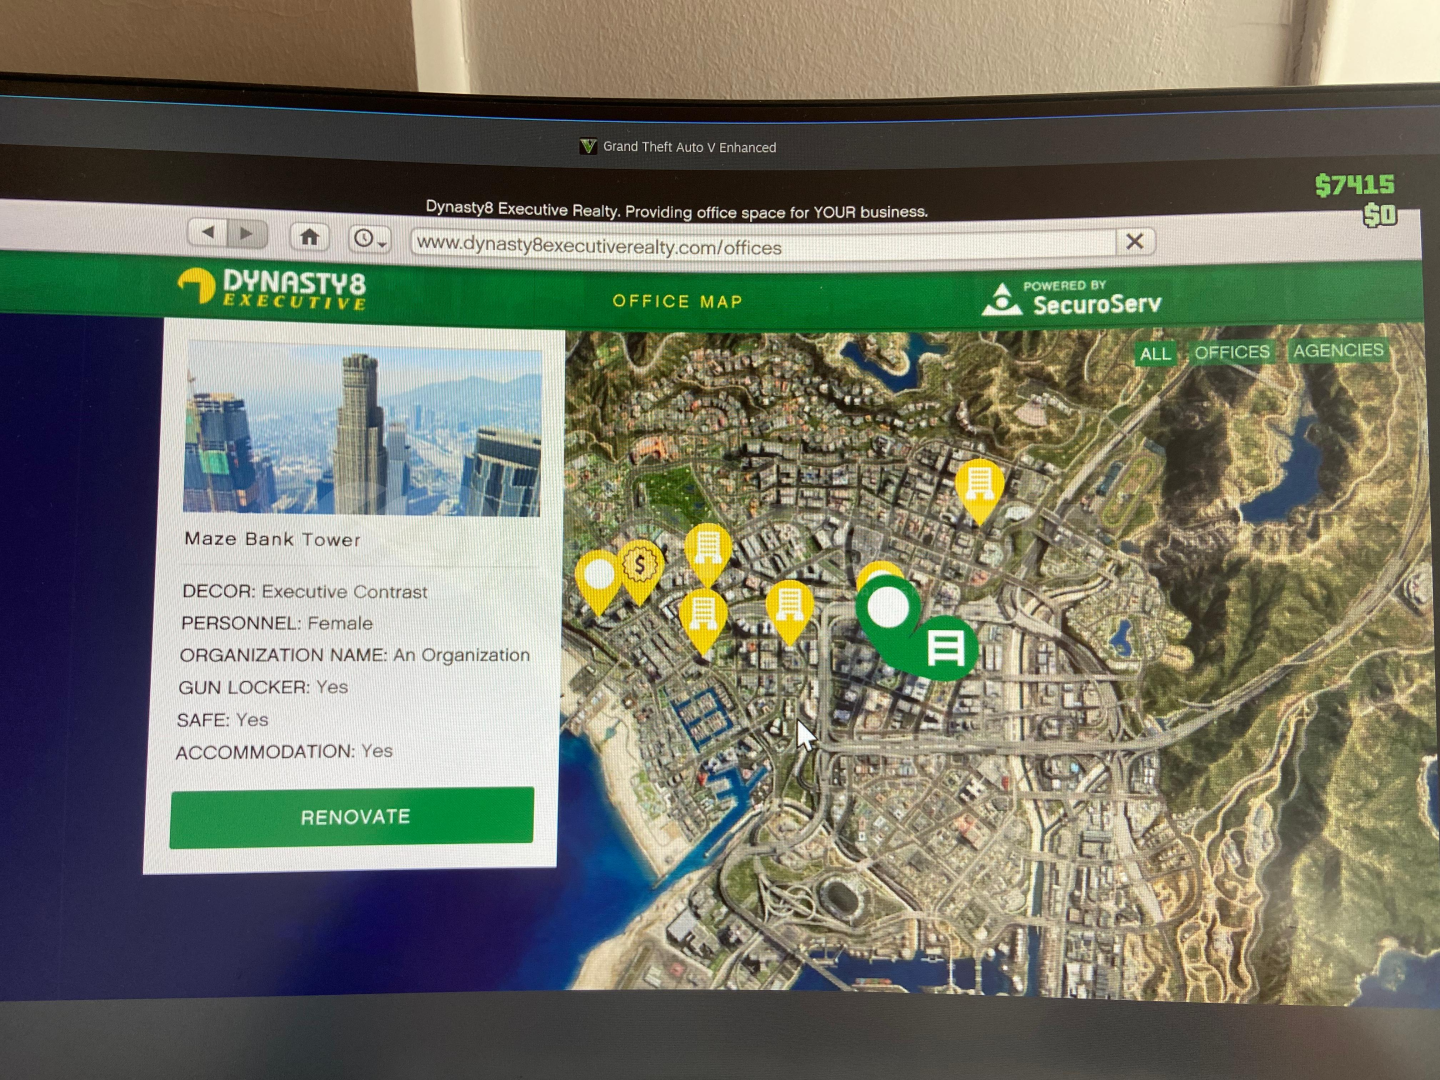This screenshot has width=1440, height=1080.
Task: Click the browser forward arrow button
Action: pyautogui.click(x=247, y=234)
